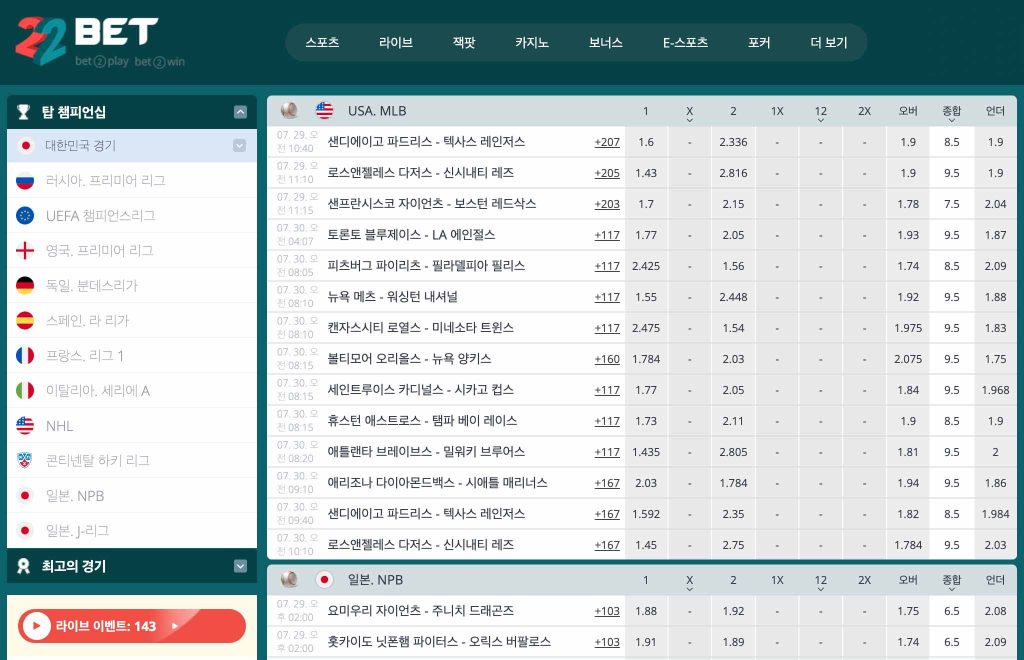This screenshot has height=660, width=1024.
Task: Open +160 markets for 볼티모어 오리올스 match
Action: tap(607, 359)
